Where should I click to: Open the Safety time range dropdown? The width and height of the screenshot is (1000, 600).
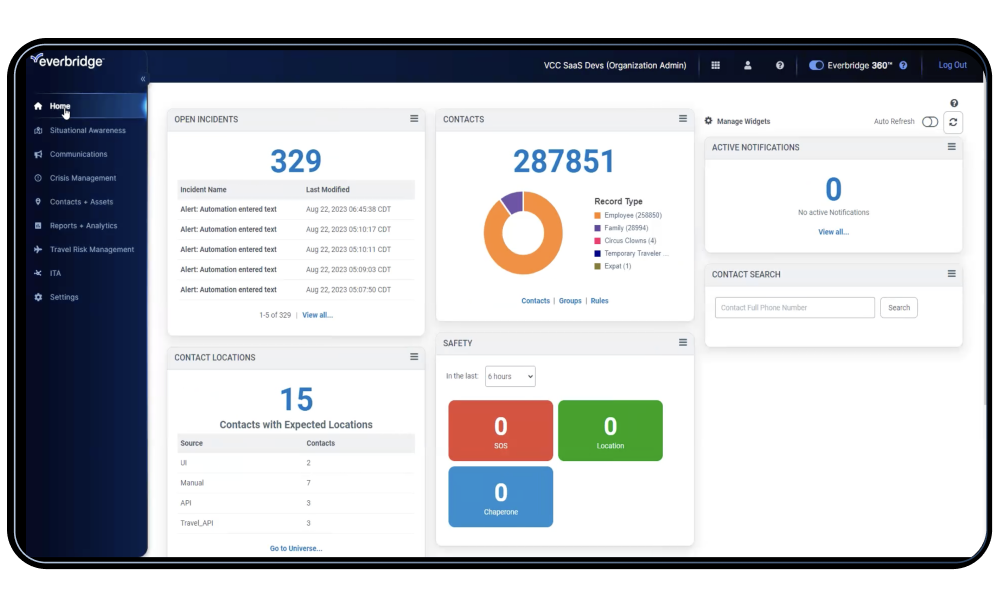click(510, 376)
